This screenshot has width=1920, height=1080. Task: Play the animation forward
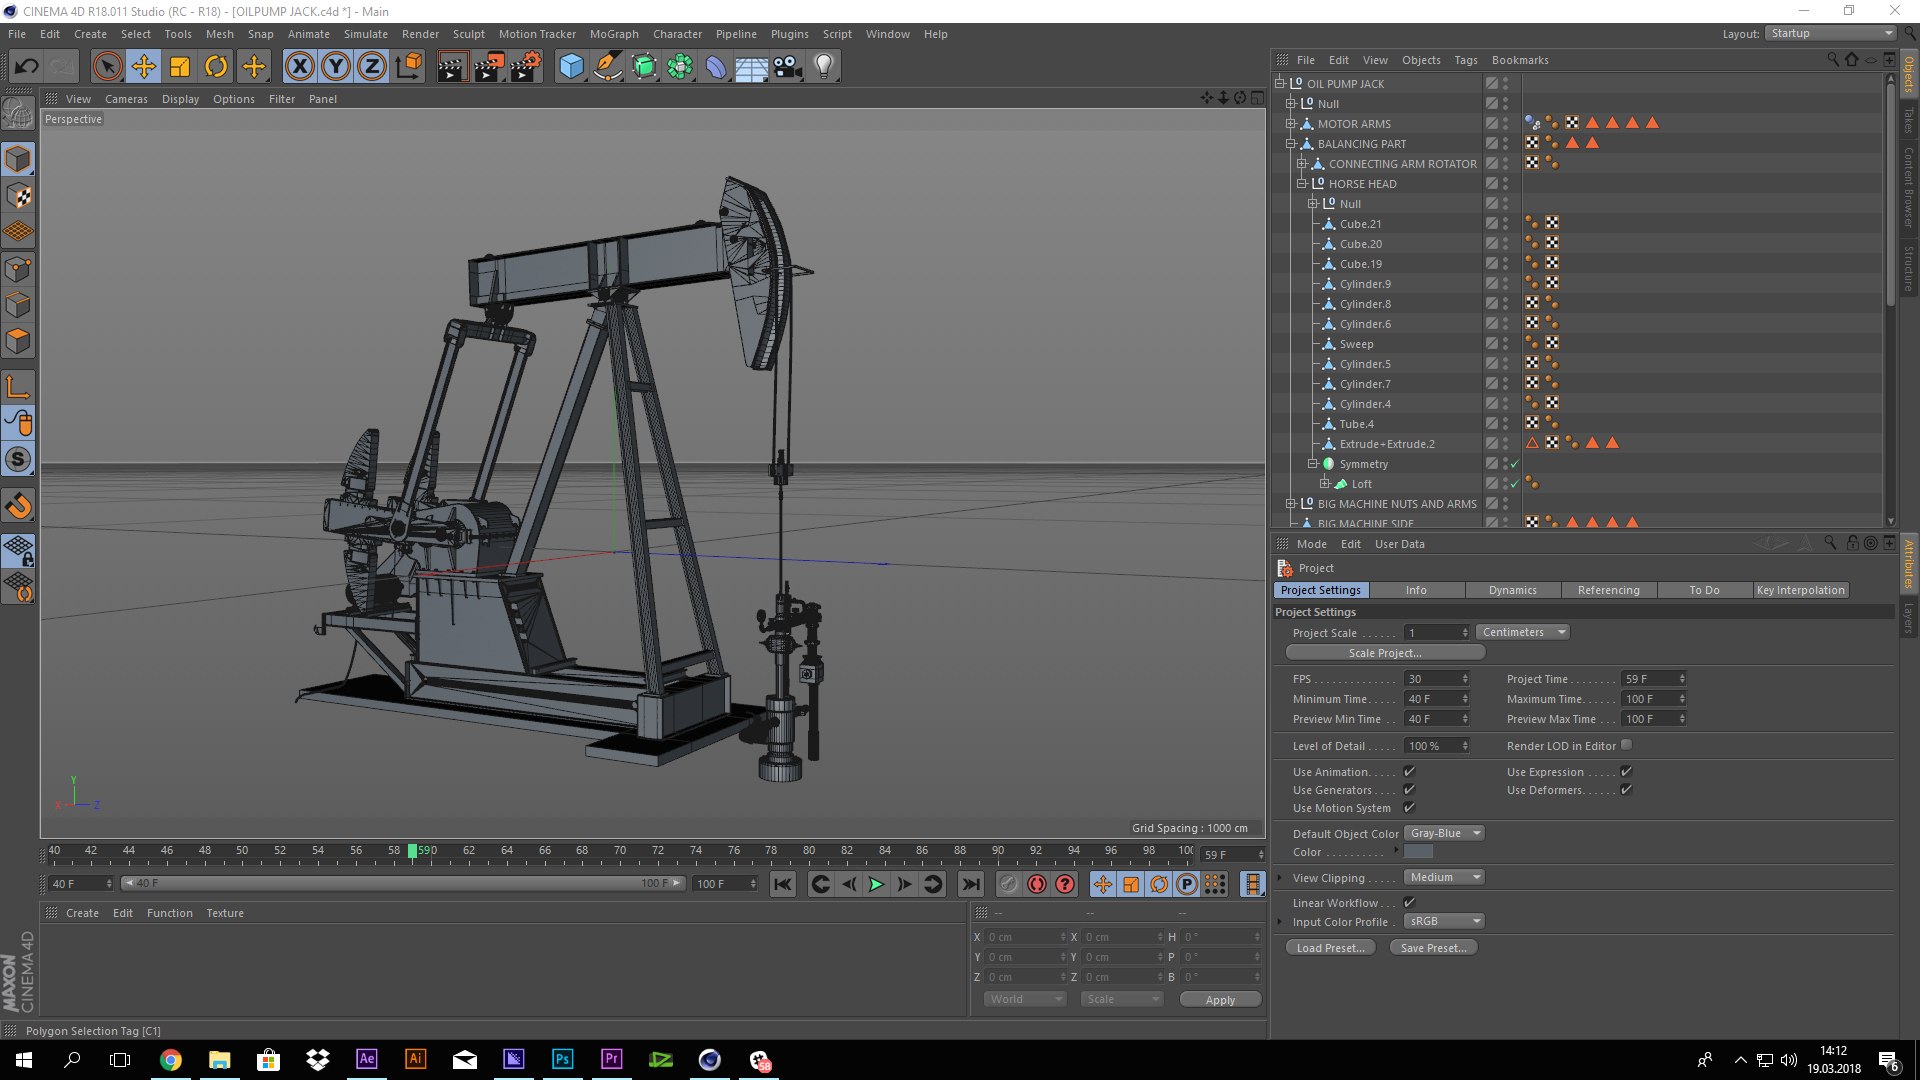pos(876,884)
